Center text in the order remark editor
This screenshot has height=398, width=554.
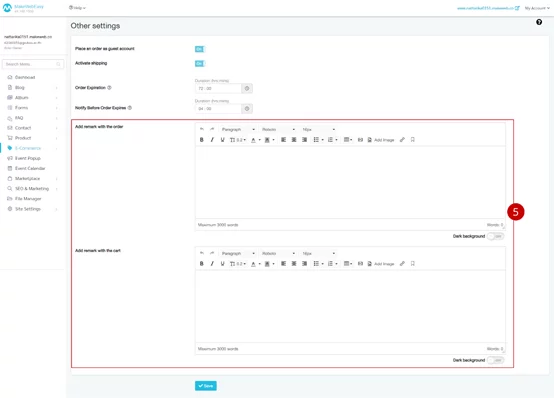tap(294, 140)
